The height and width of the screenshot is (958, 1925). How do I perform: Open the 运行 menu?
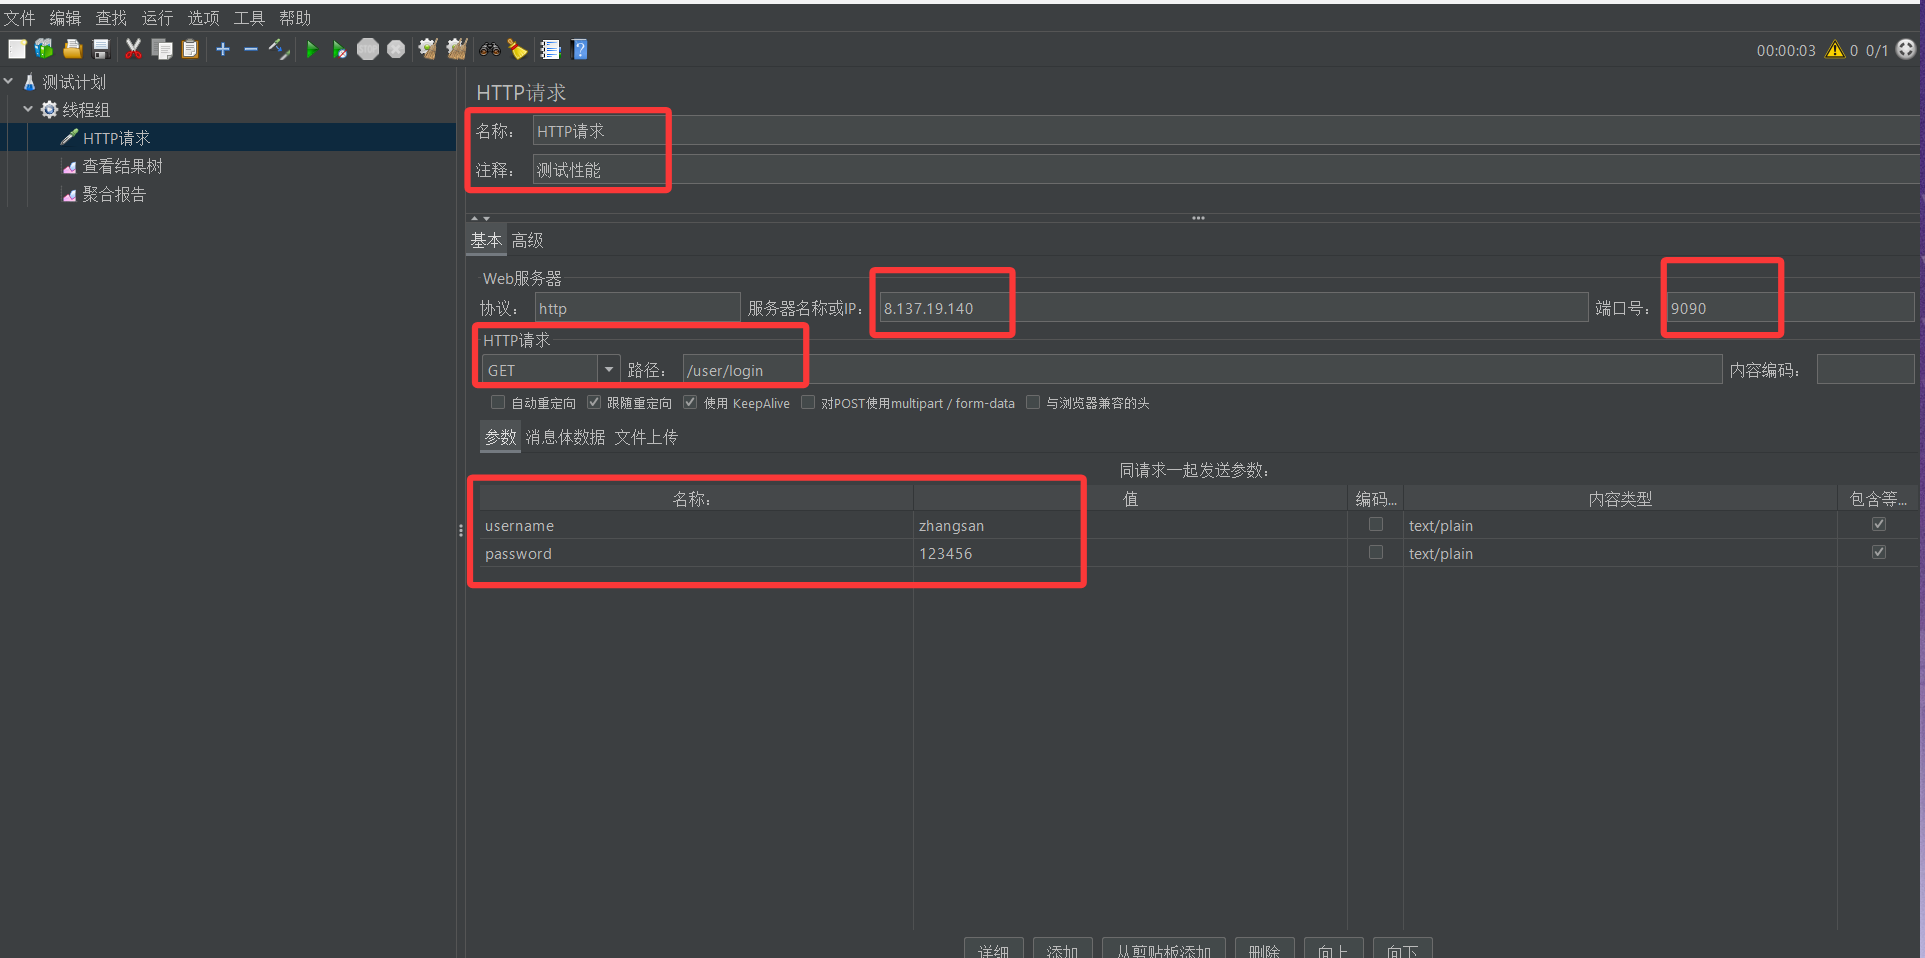click(157, 18)
